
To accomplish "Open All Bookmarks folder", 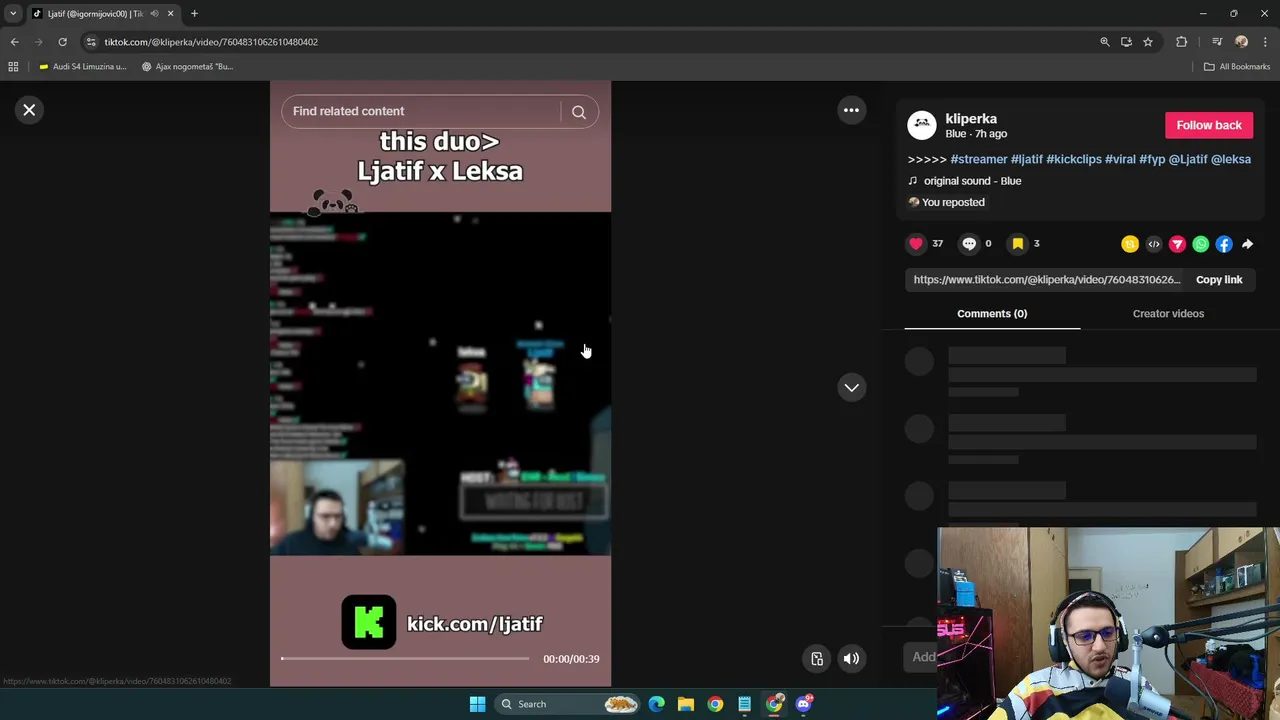I will click(1237, 67).
